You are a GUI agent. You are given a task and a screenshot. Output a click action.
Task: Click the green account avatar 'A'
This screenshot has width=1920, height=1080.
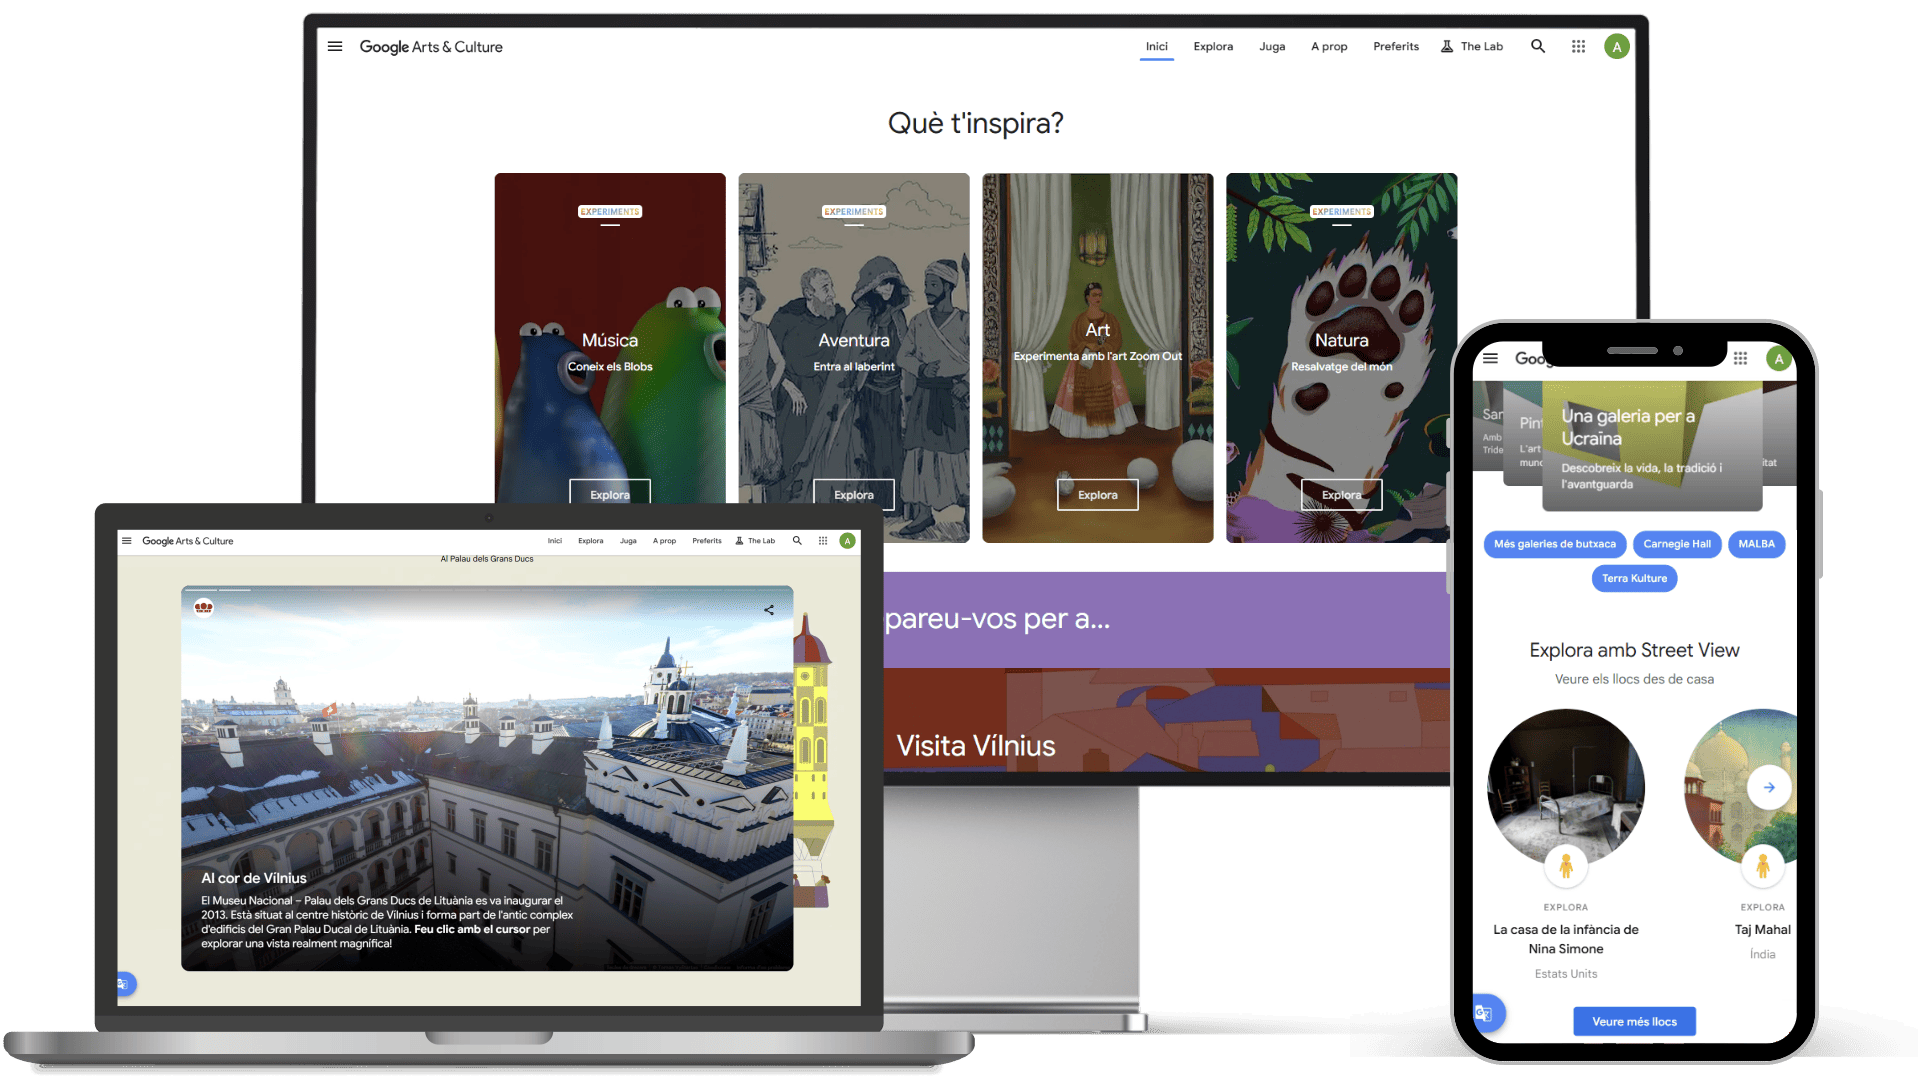pos(1617,46)
